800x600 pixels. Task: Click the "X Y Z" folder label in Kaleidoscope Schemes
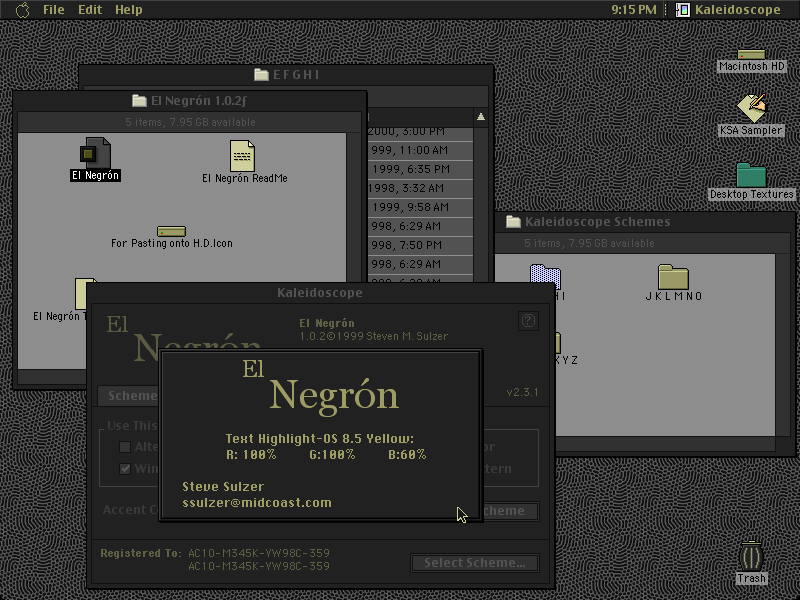pyautogui.click(x=566, y=360)
